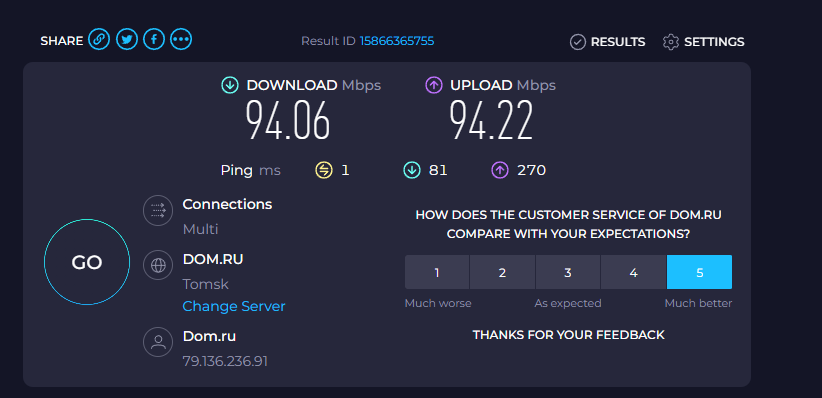Select rating 3 As expected
822x398 pixels.
(x=568, y=272)
